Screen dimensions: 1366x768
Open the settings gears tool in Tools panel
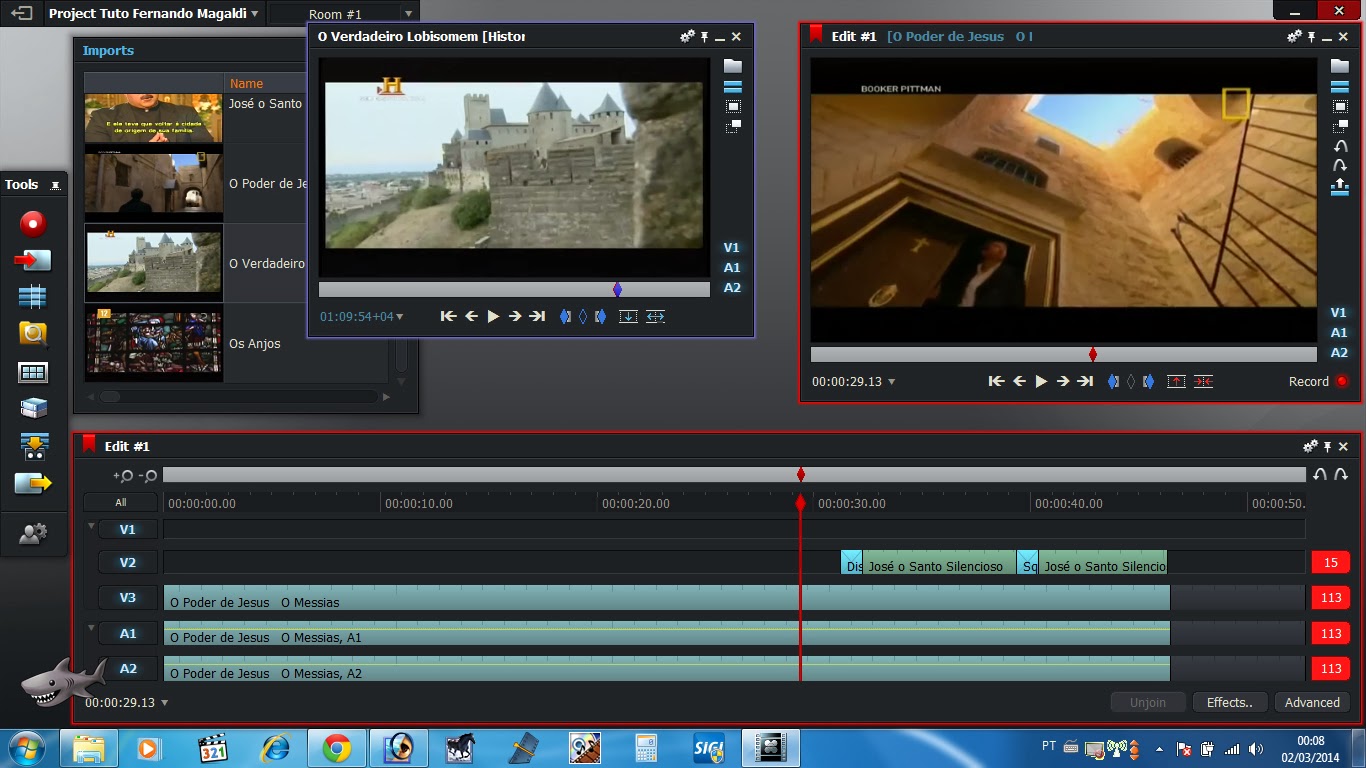tap(33, 534)
